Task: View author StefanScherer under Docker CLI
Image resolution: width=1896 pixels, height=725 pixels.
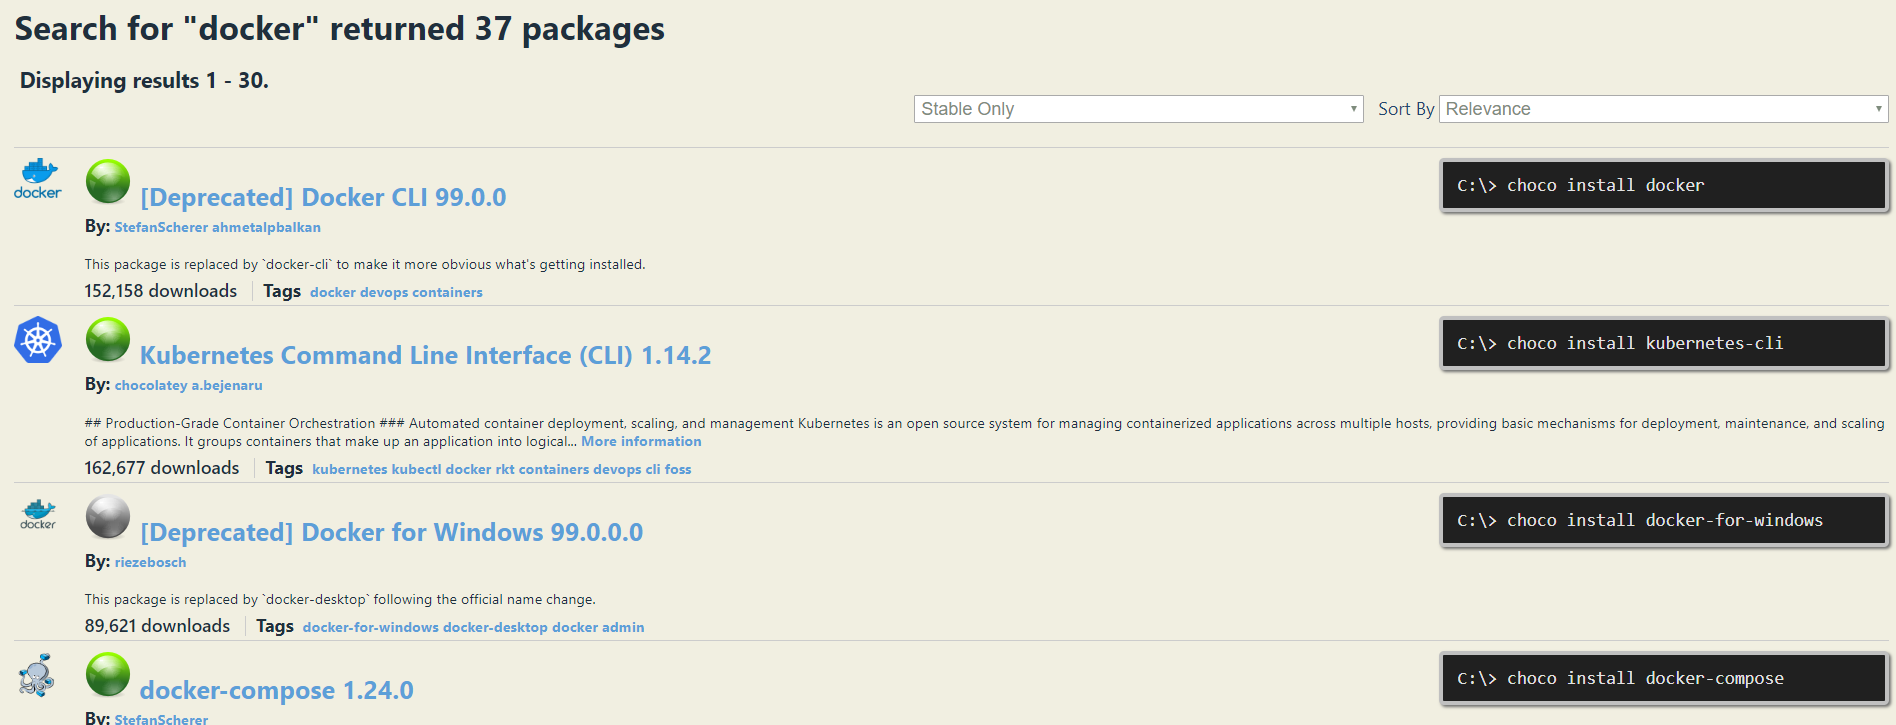Action: [161, 227]
